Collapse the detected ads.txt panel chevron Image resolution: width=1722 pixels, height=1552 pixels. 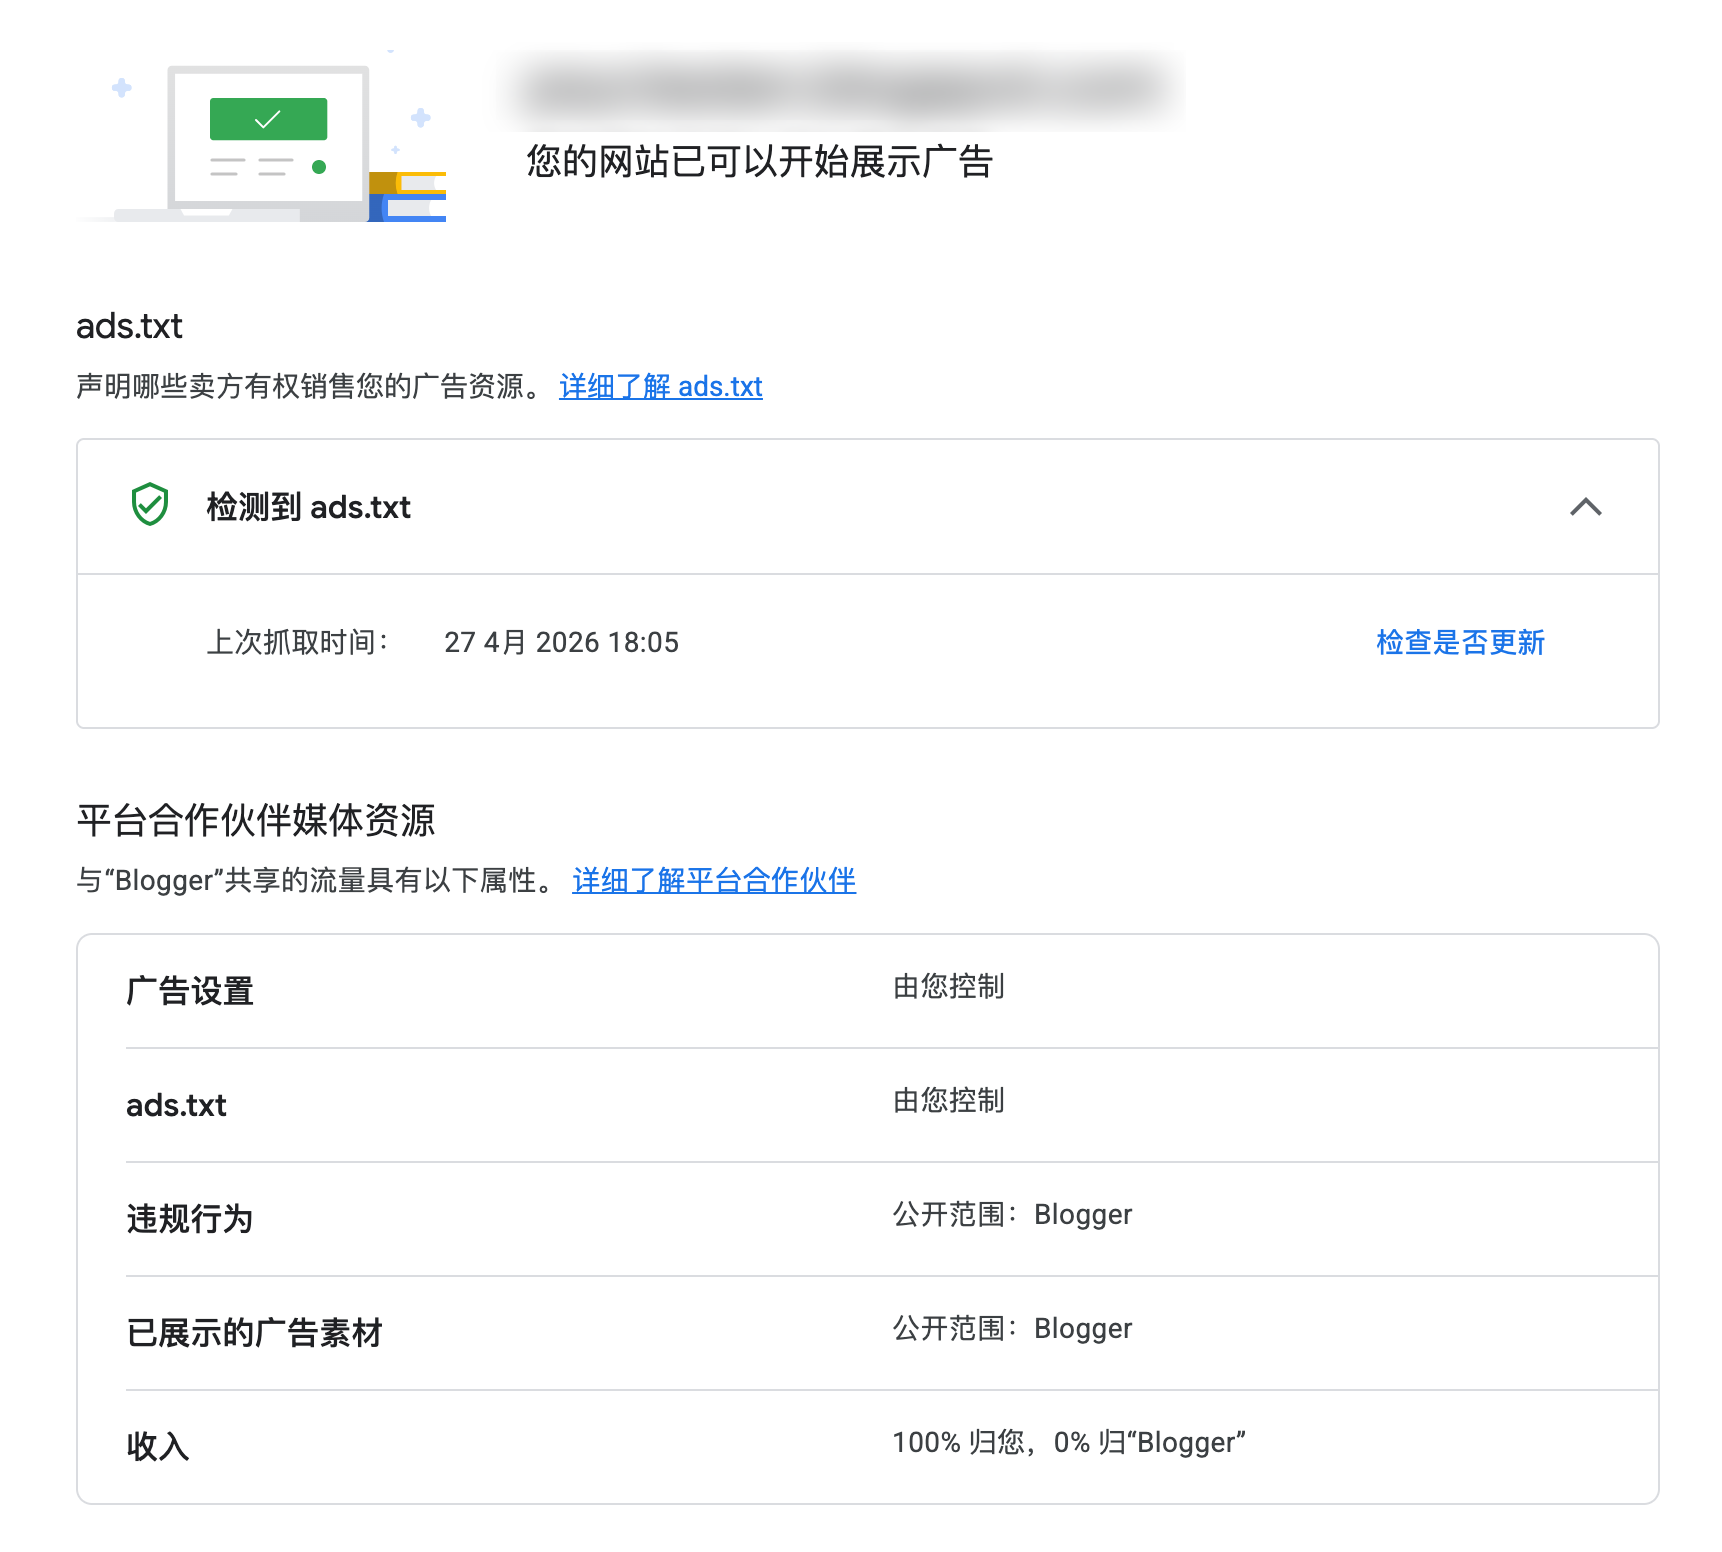pyautogui.click(x=1585, y=507)
